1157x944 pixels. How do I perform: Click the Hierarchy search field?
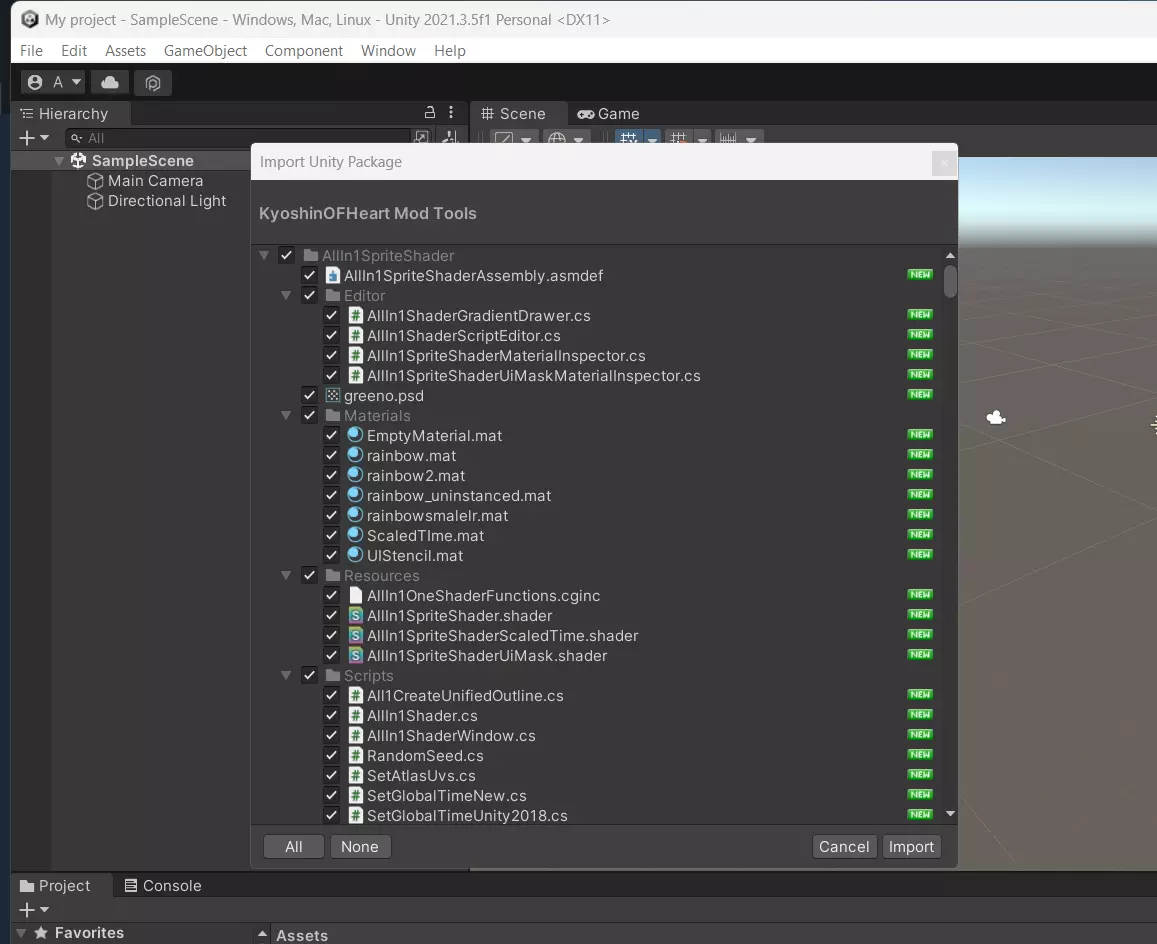coord(238,138)
